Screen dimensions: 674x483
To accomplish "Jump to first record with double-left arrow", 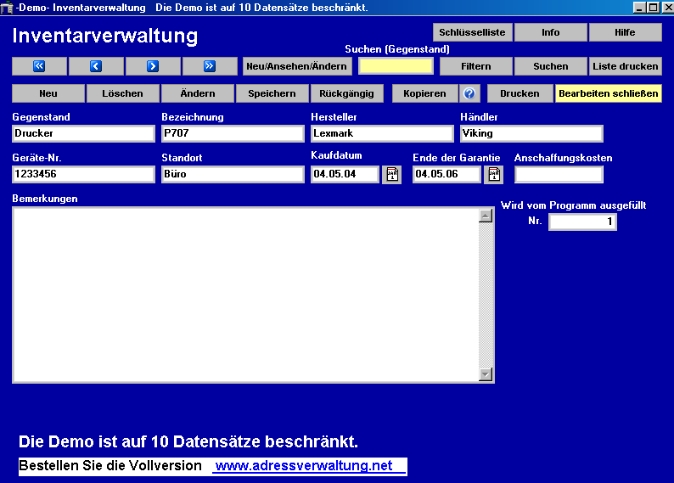I will (40, 67).
